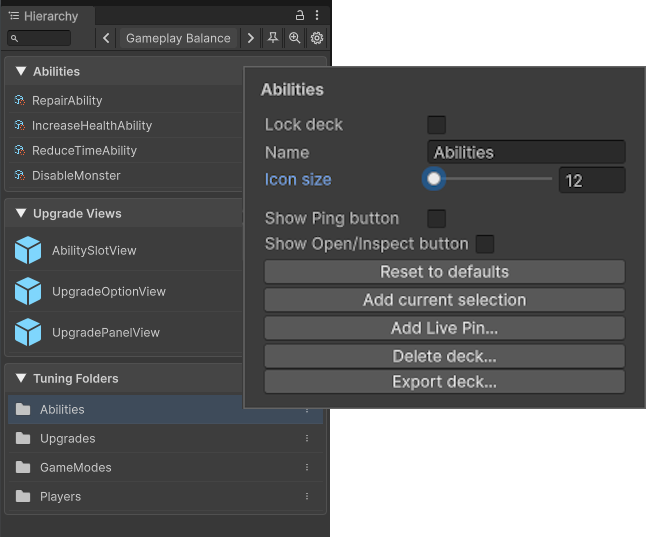Screen dimensions: 660x537
Task: Select the UpgradeOptionView label
Action: click(x=109, y=292)
